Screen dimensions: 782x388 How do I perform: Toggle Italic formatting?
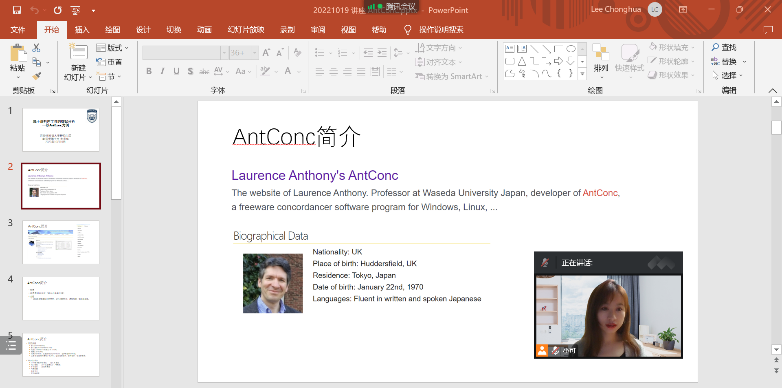pyautogui.click(x=162, y=71)
